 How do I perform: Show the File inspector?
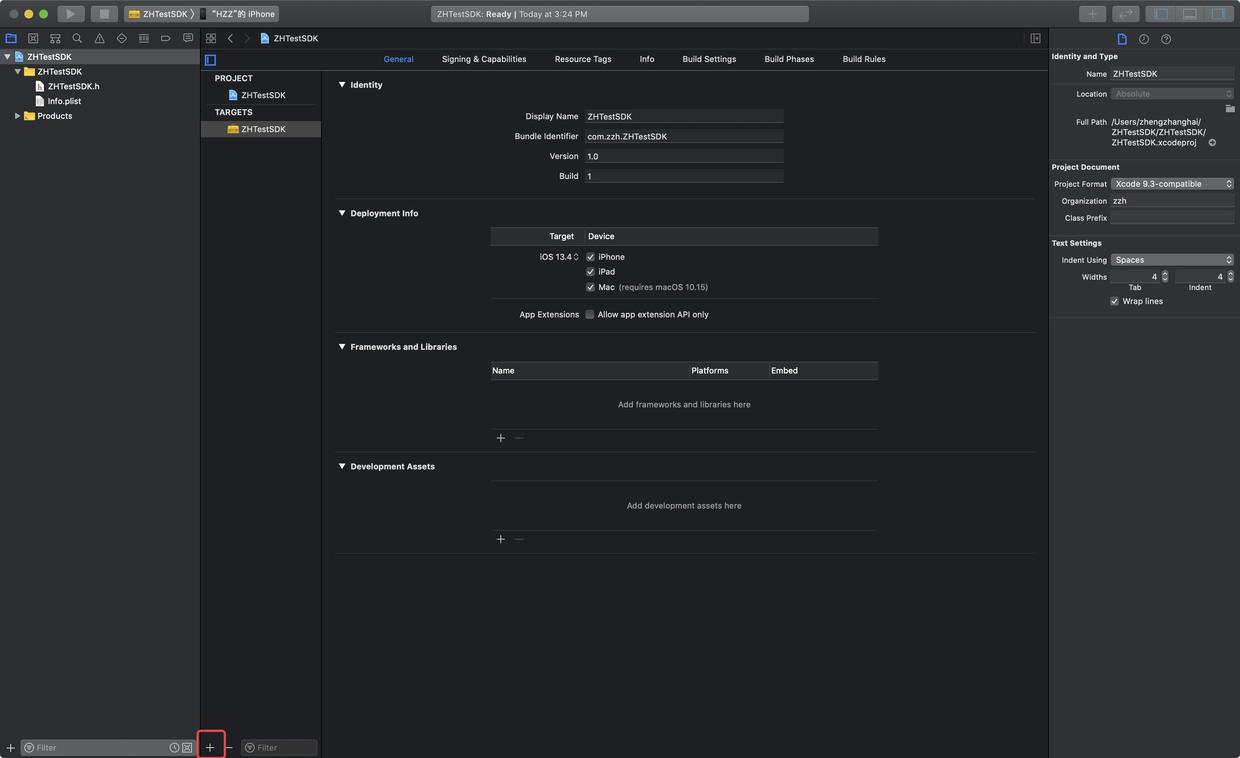(x=1122, y=39)
